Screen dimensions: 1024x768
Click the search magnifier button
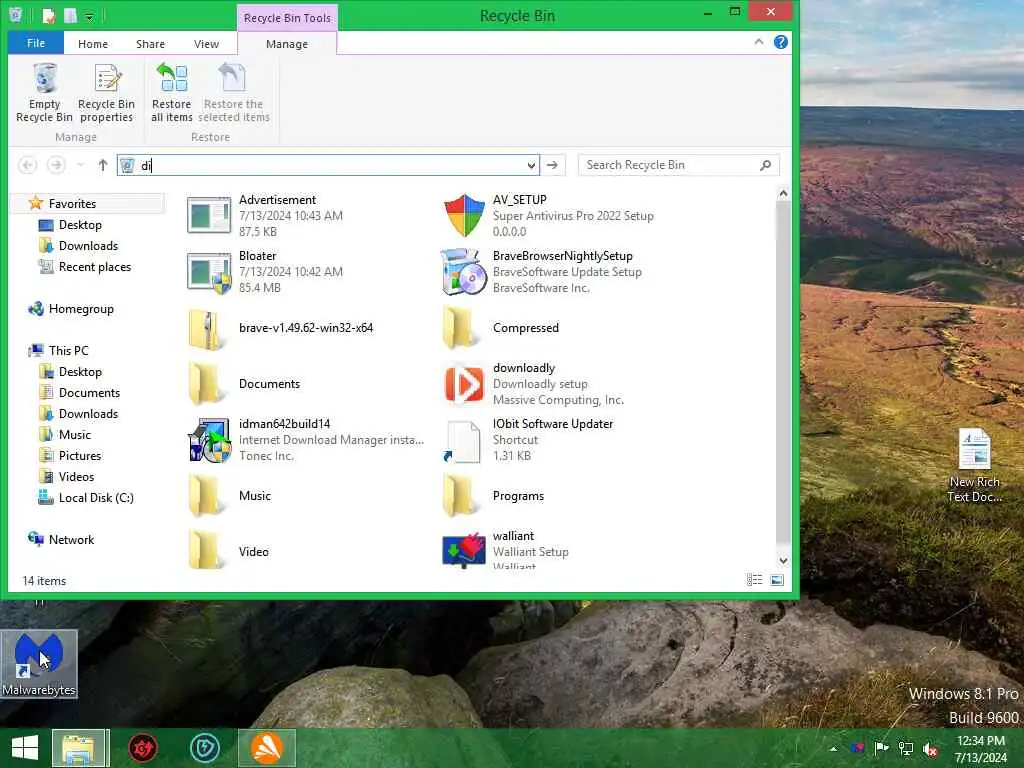pos(765,165)
